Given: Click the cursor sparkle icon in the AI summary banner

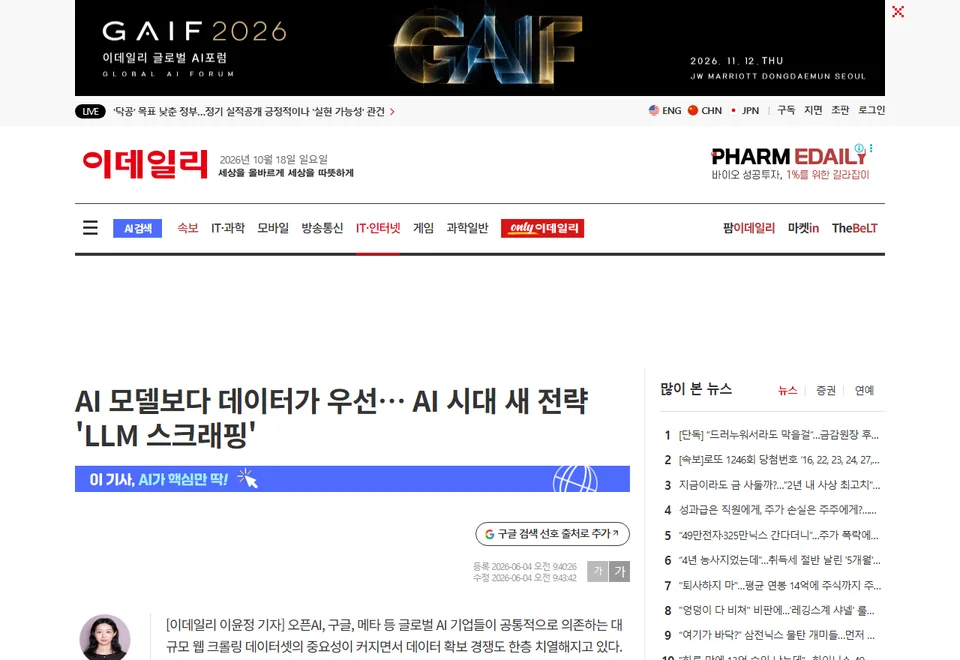Looking at the screenshot, I should pos(248,478).
